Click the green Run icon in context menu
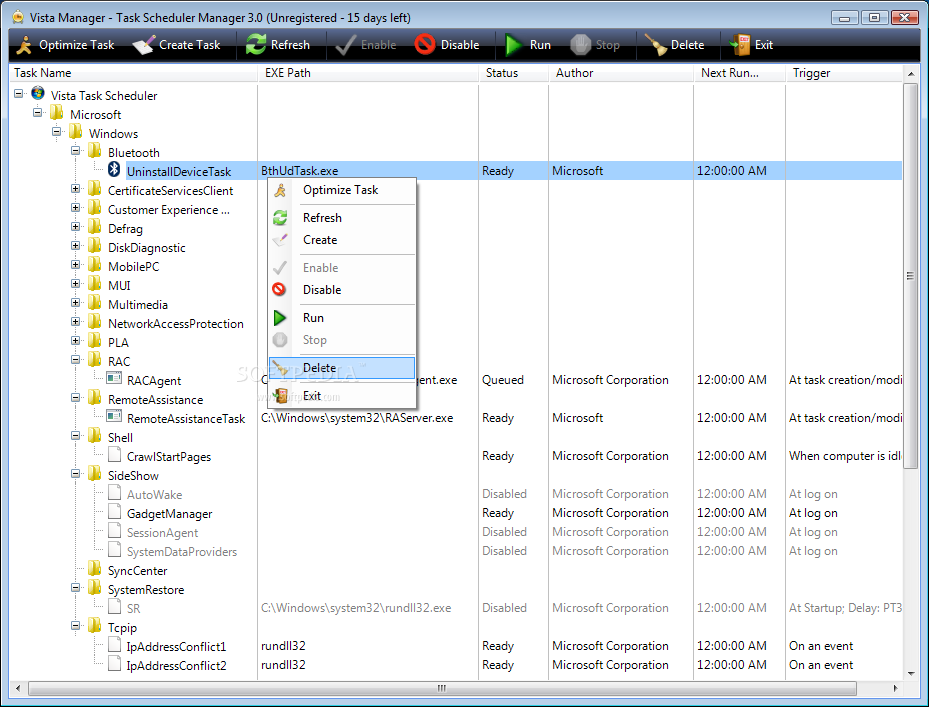 [x=280, y=318]
